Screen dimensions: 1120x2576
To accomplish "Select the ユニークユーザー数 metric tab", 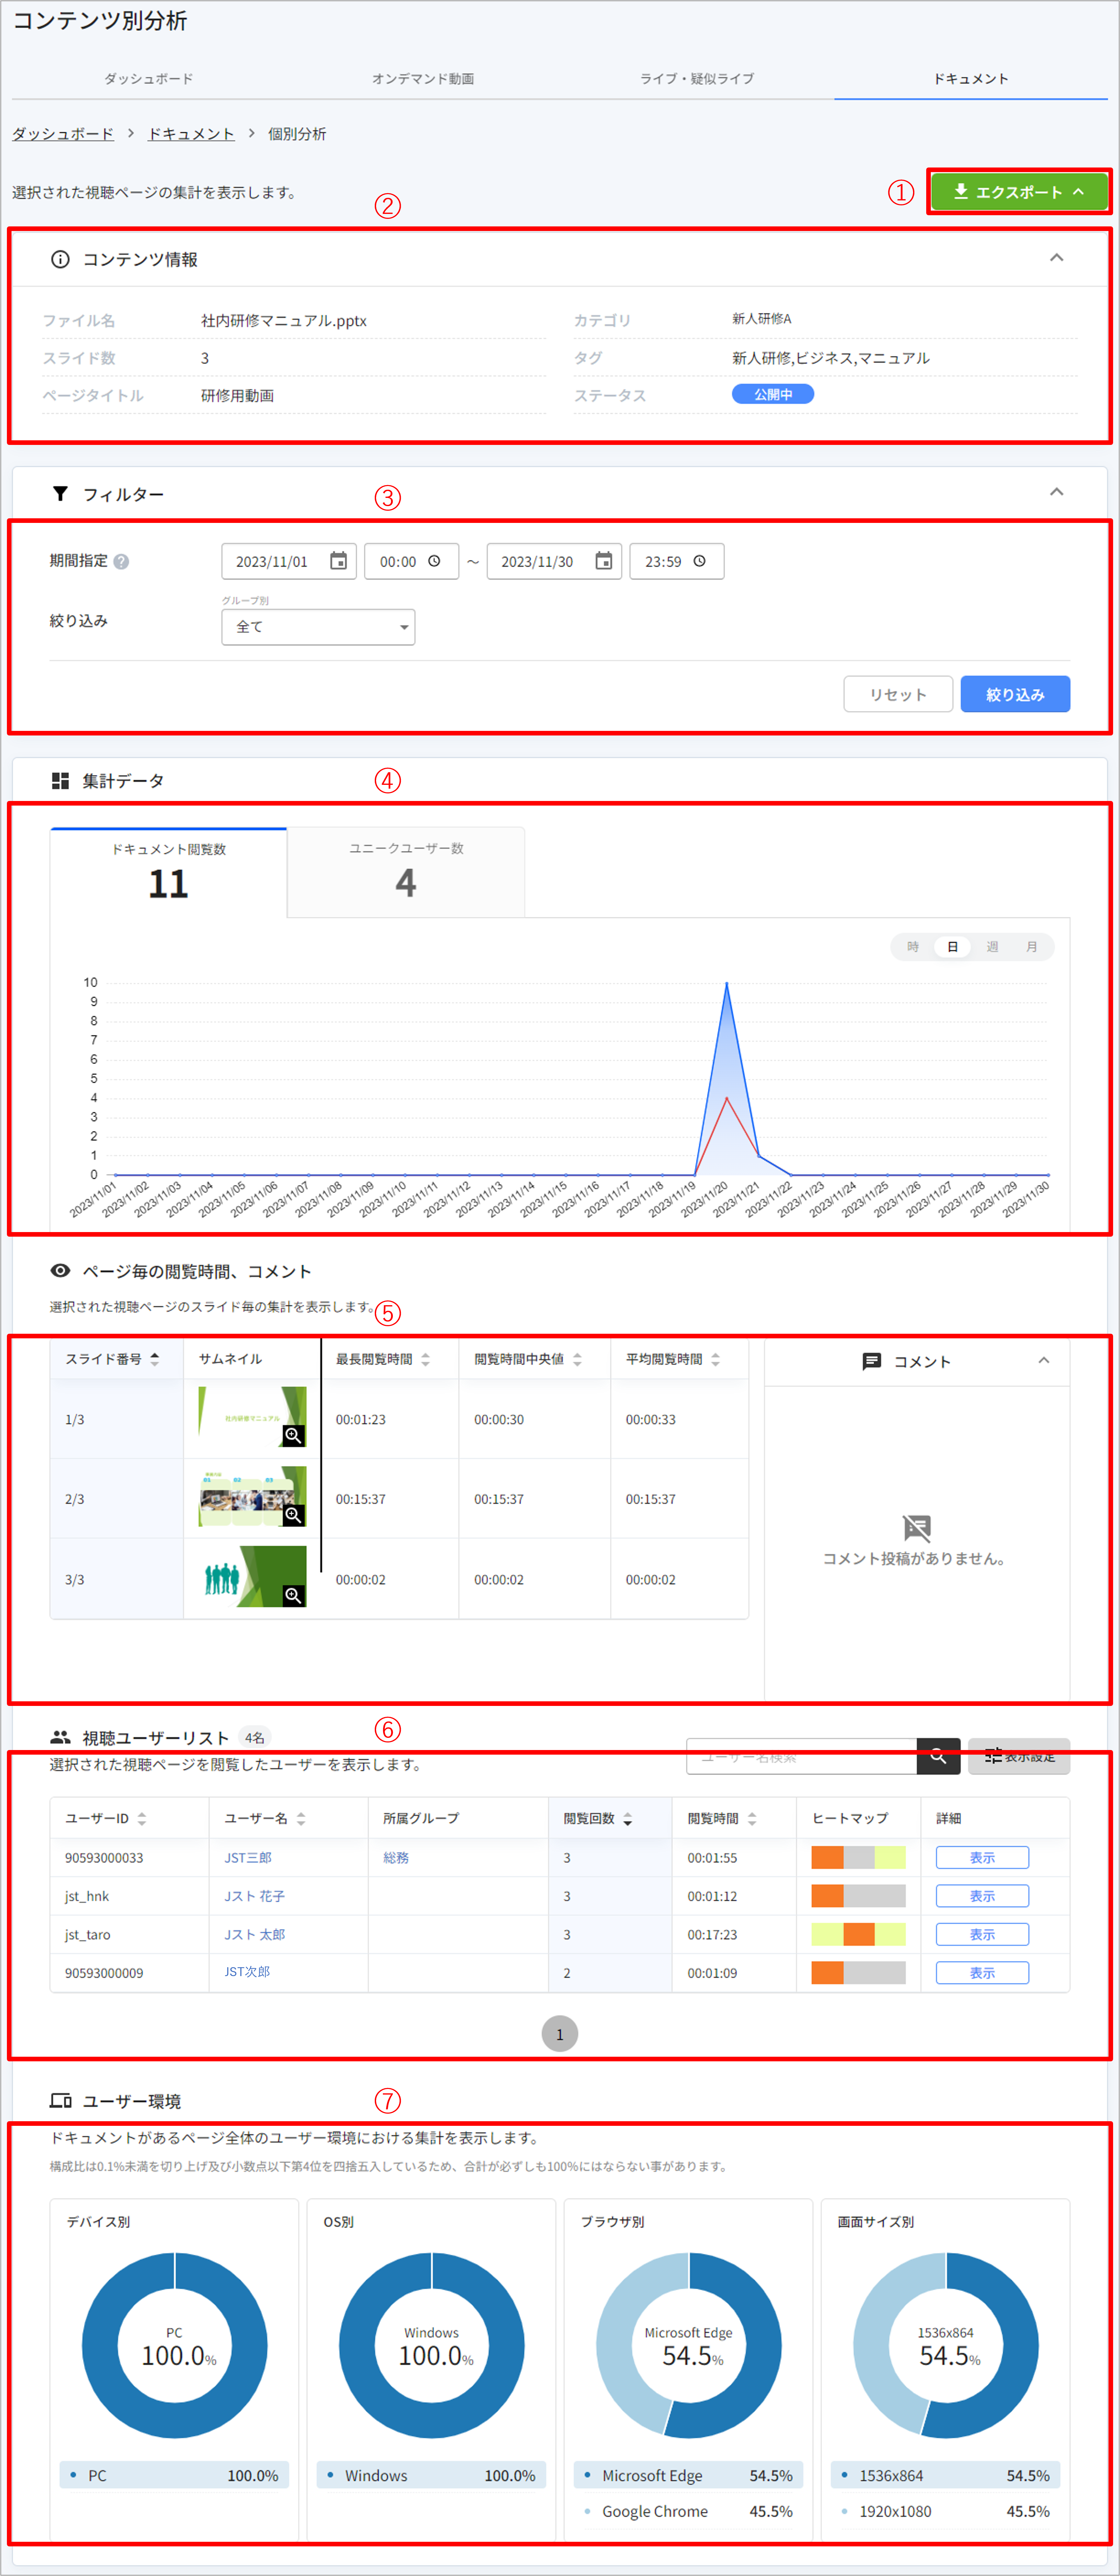I will (x=406, y=872).
